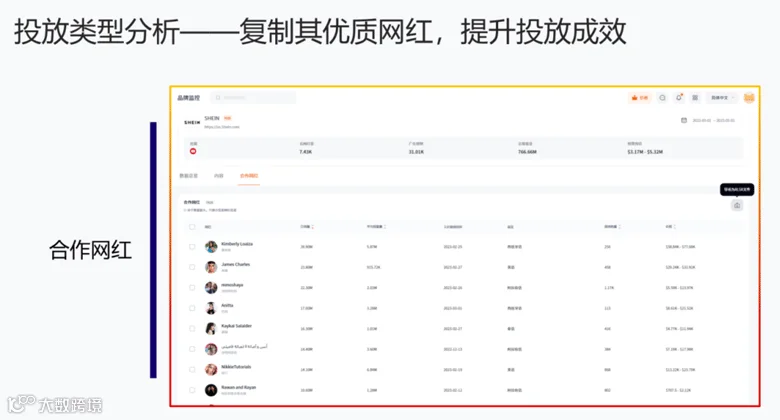
Task: Tick the select-all checkbox in table header
Action: [192, 227]
